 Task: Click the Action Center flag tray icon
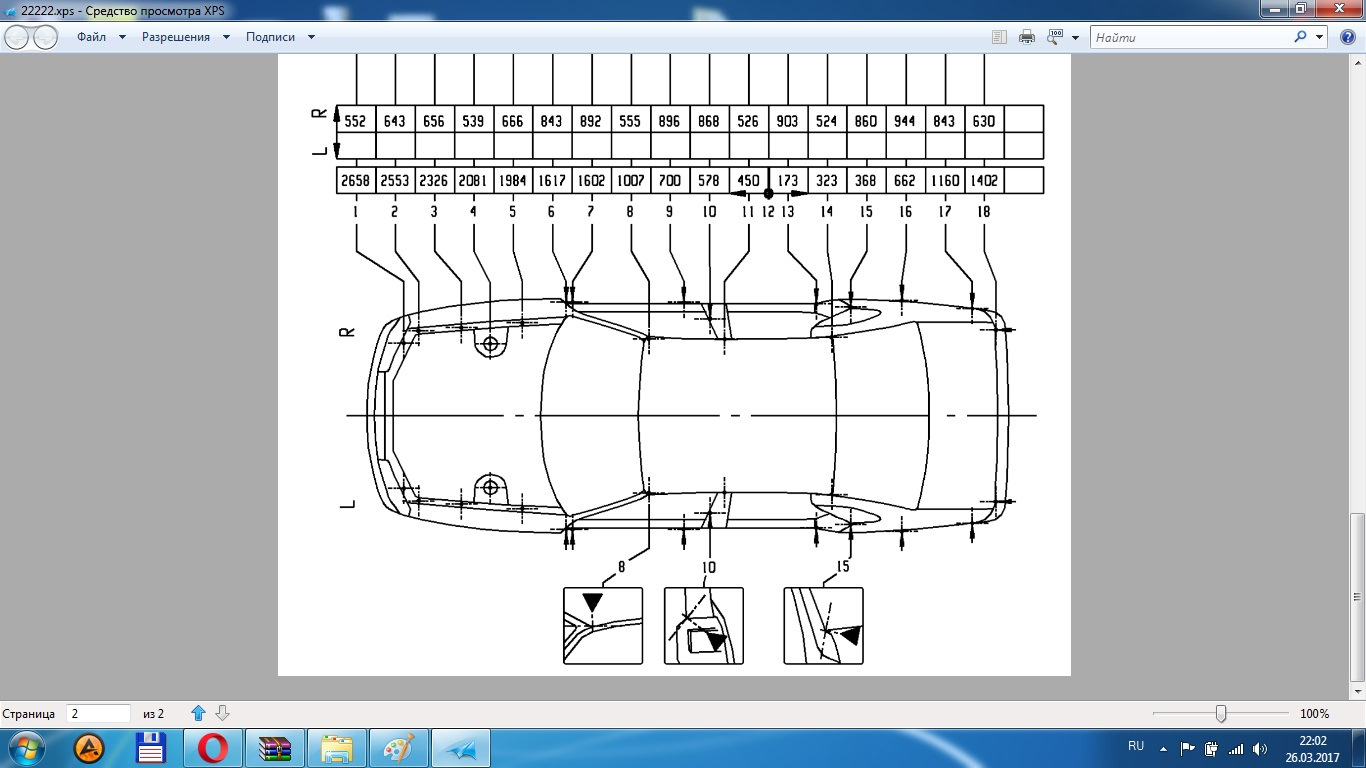point(1188,748)
